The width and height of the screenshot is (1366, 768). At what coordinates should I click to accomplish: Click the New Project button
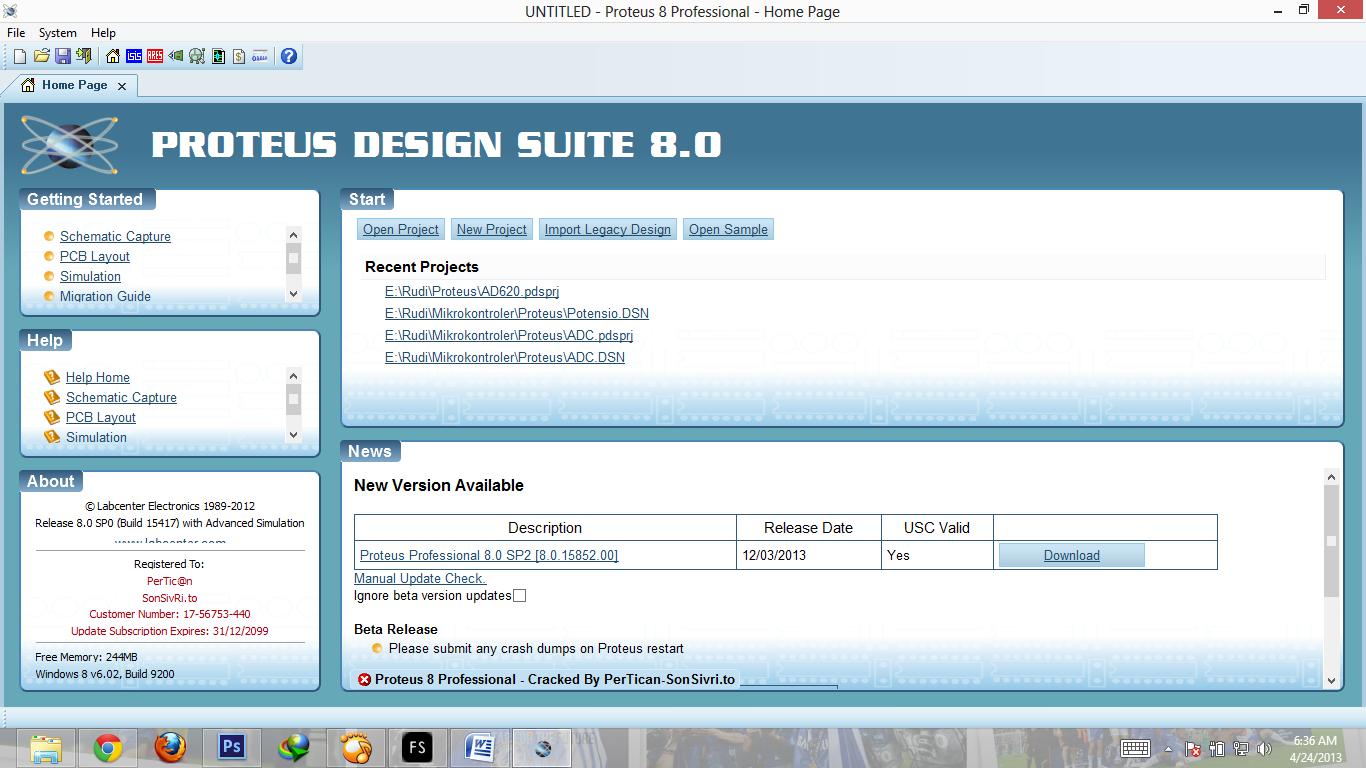[492, 229]
